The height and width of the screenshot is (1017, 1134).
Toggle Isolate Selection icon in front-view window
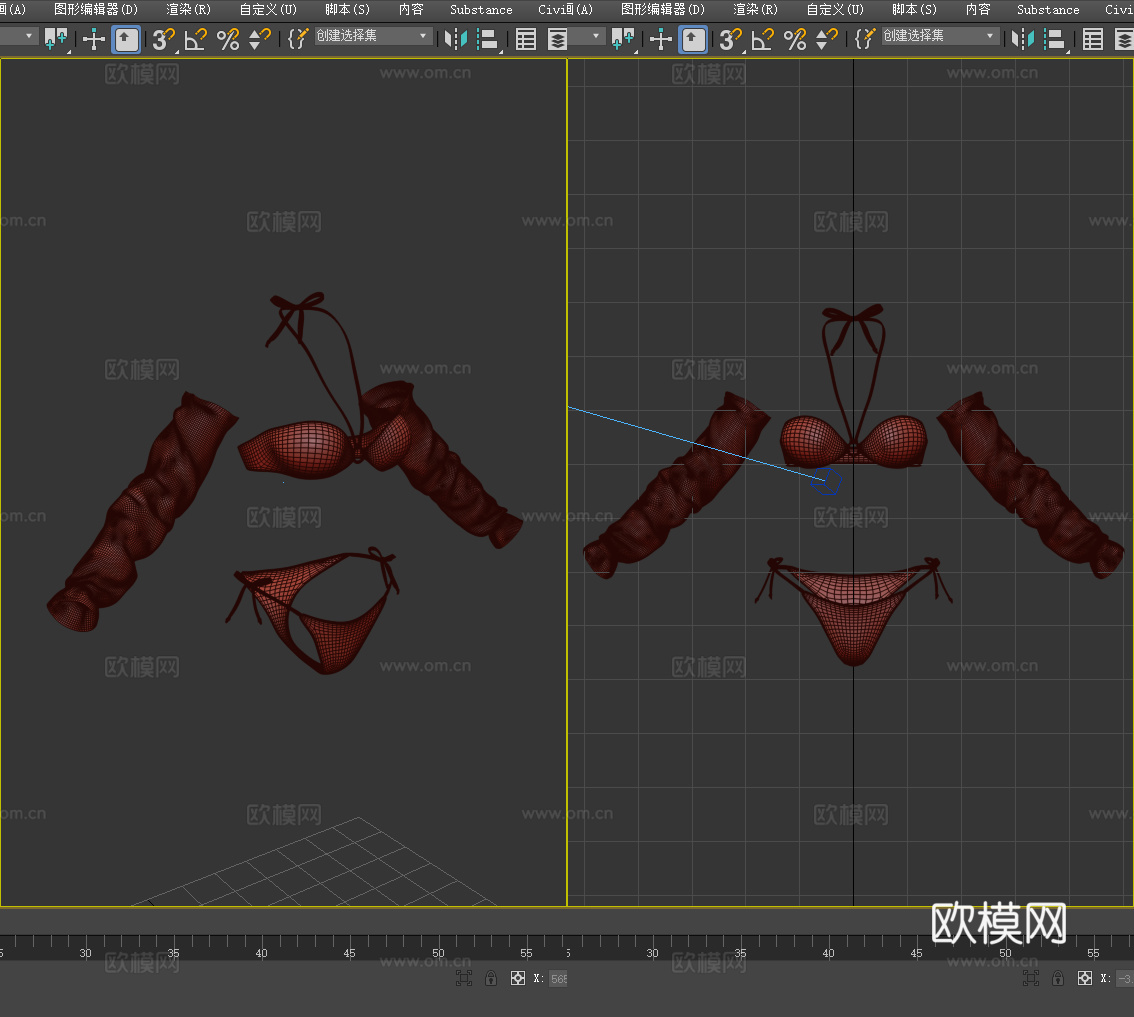pos(1031,978)
